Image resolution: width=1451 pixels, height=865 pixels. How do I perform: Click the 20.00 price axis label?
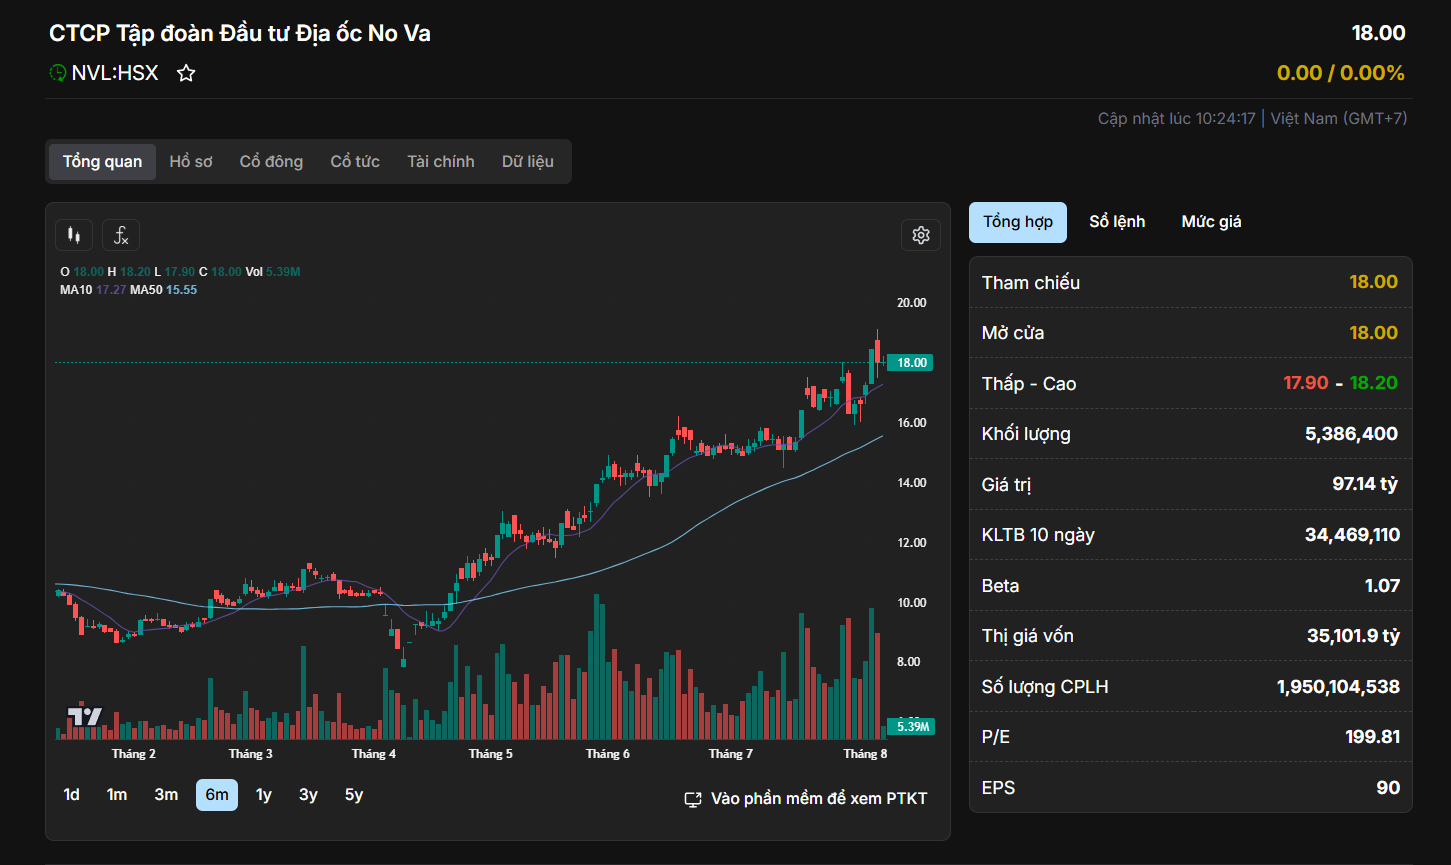(x=912, y=303)
